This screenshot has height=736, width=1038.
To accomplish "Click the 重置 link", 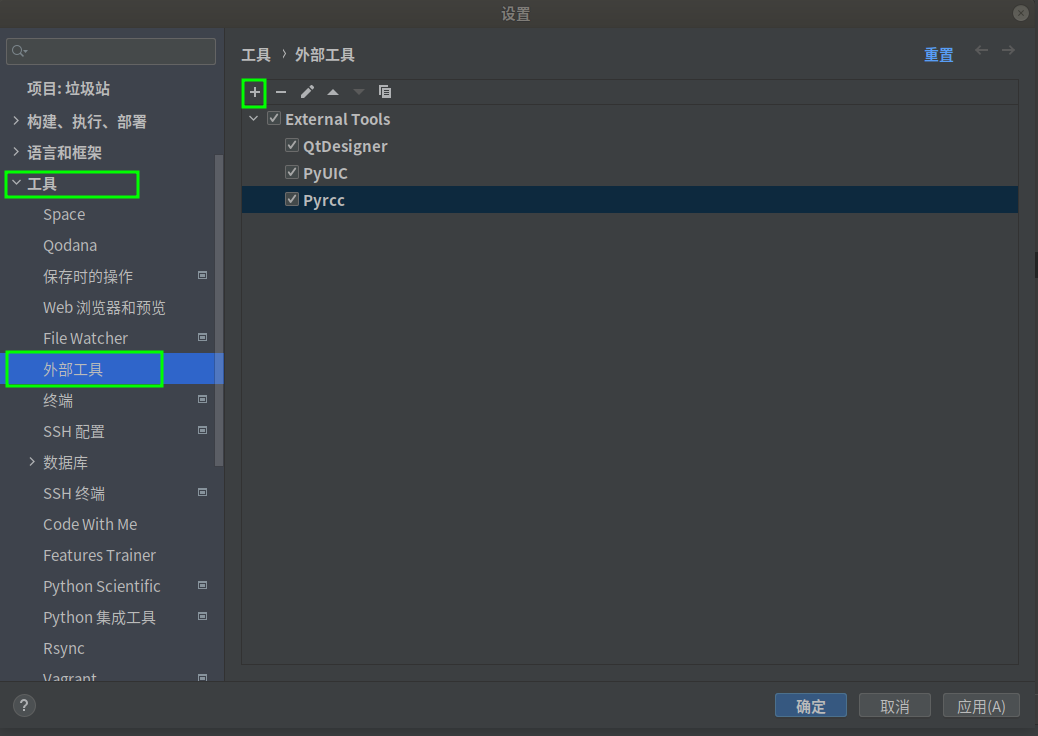I will tap(938, 55).
